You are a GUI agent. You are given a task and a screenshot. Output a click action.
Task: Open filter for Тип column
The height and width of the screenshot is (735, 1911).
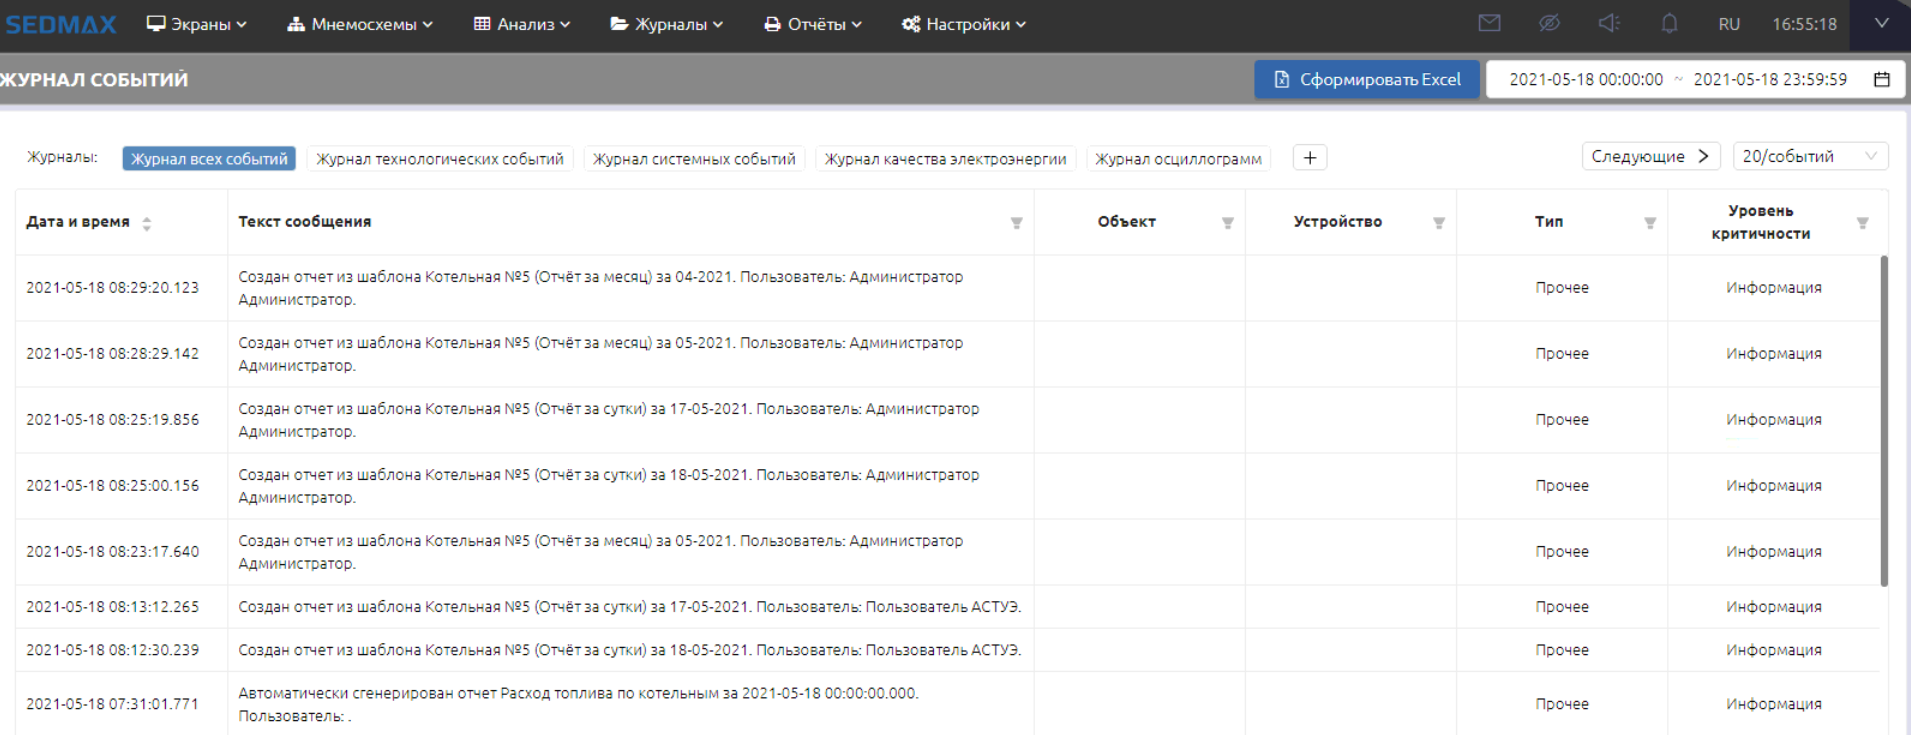click(1650, 223)
